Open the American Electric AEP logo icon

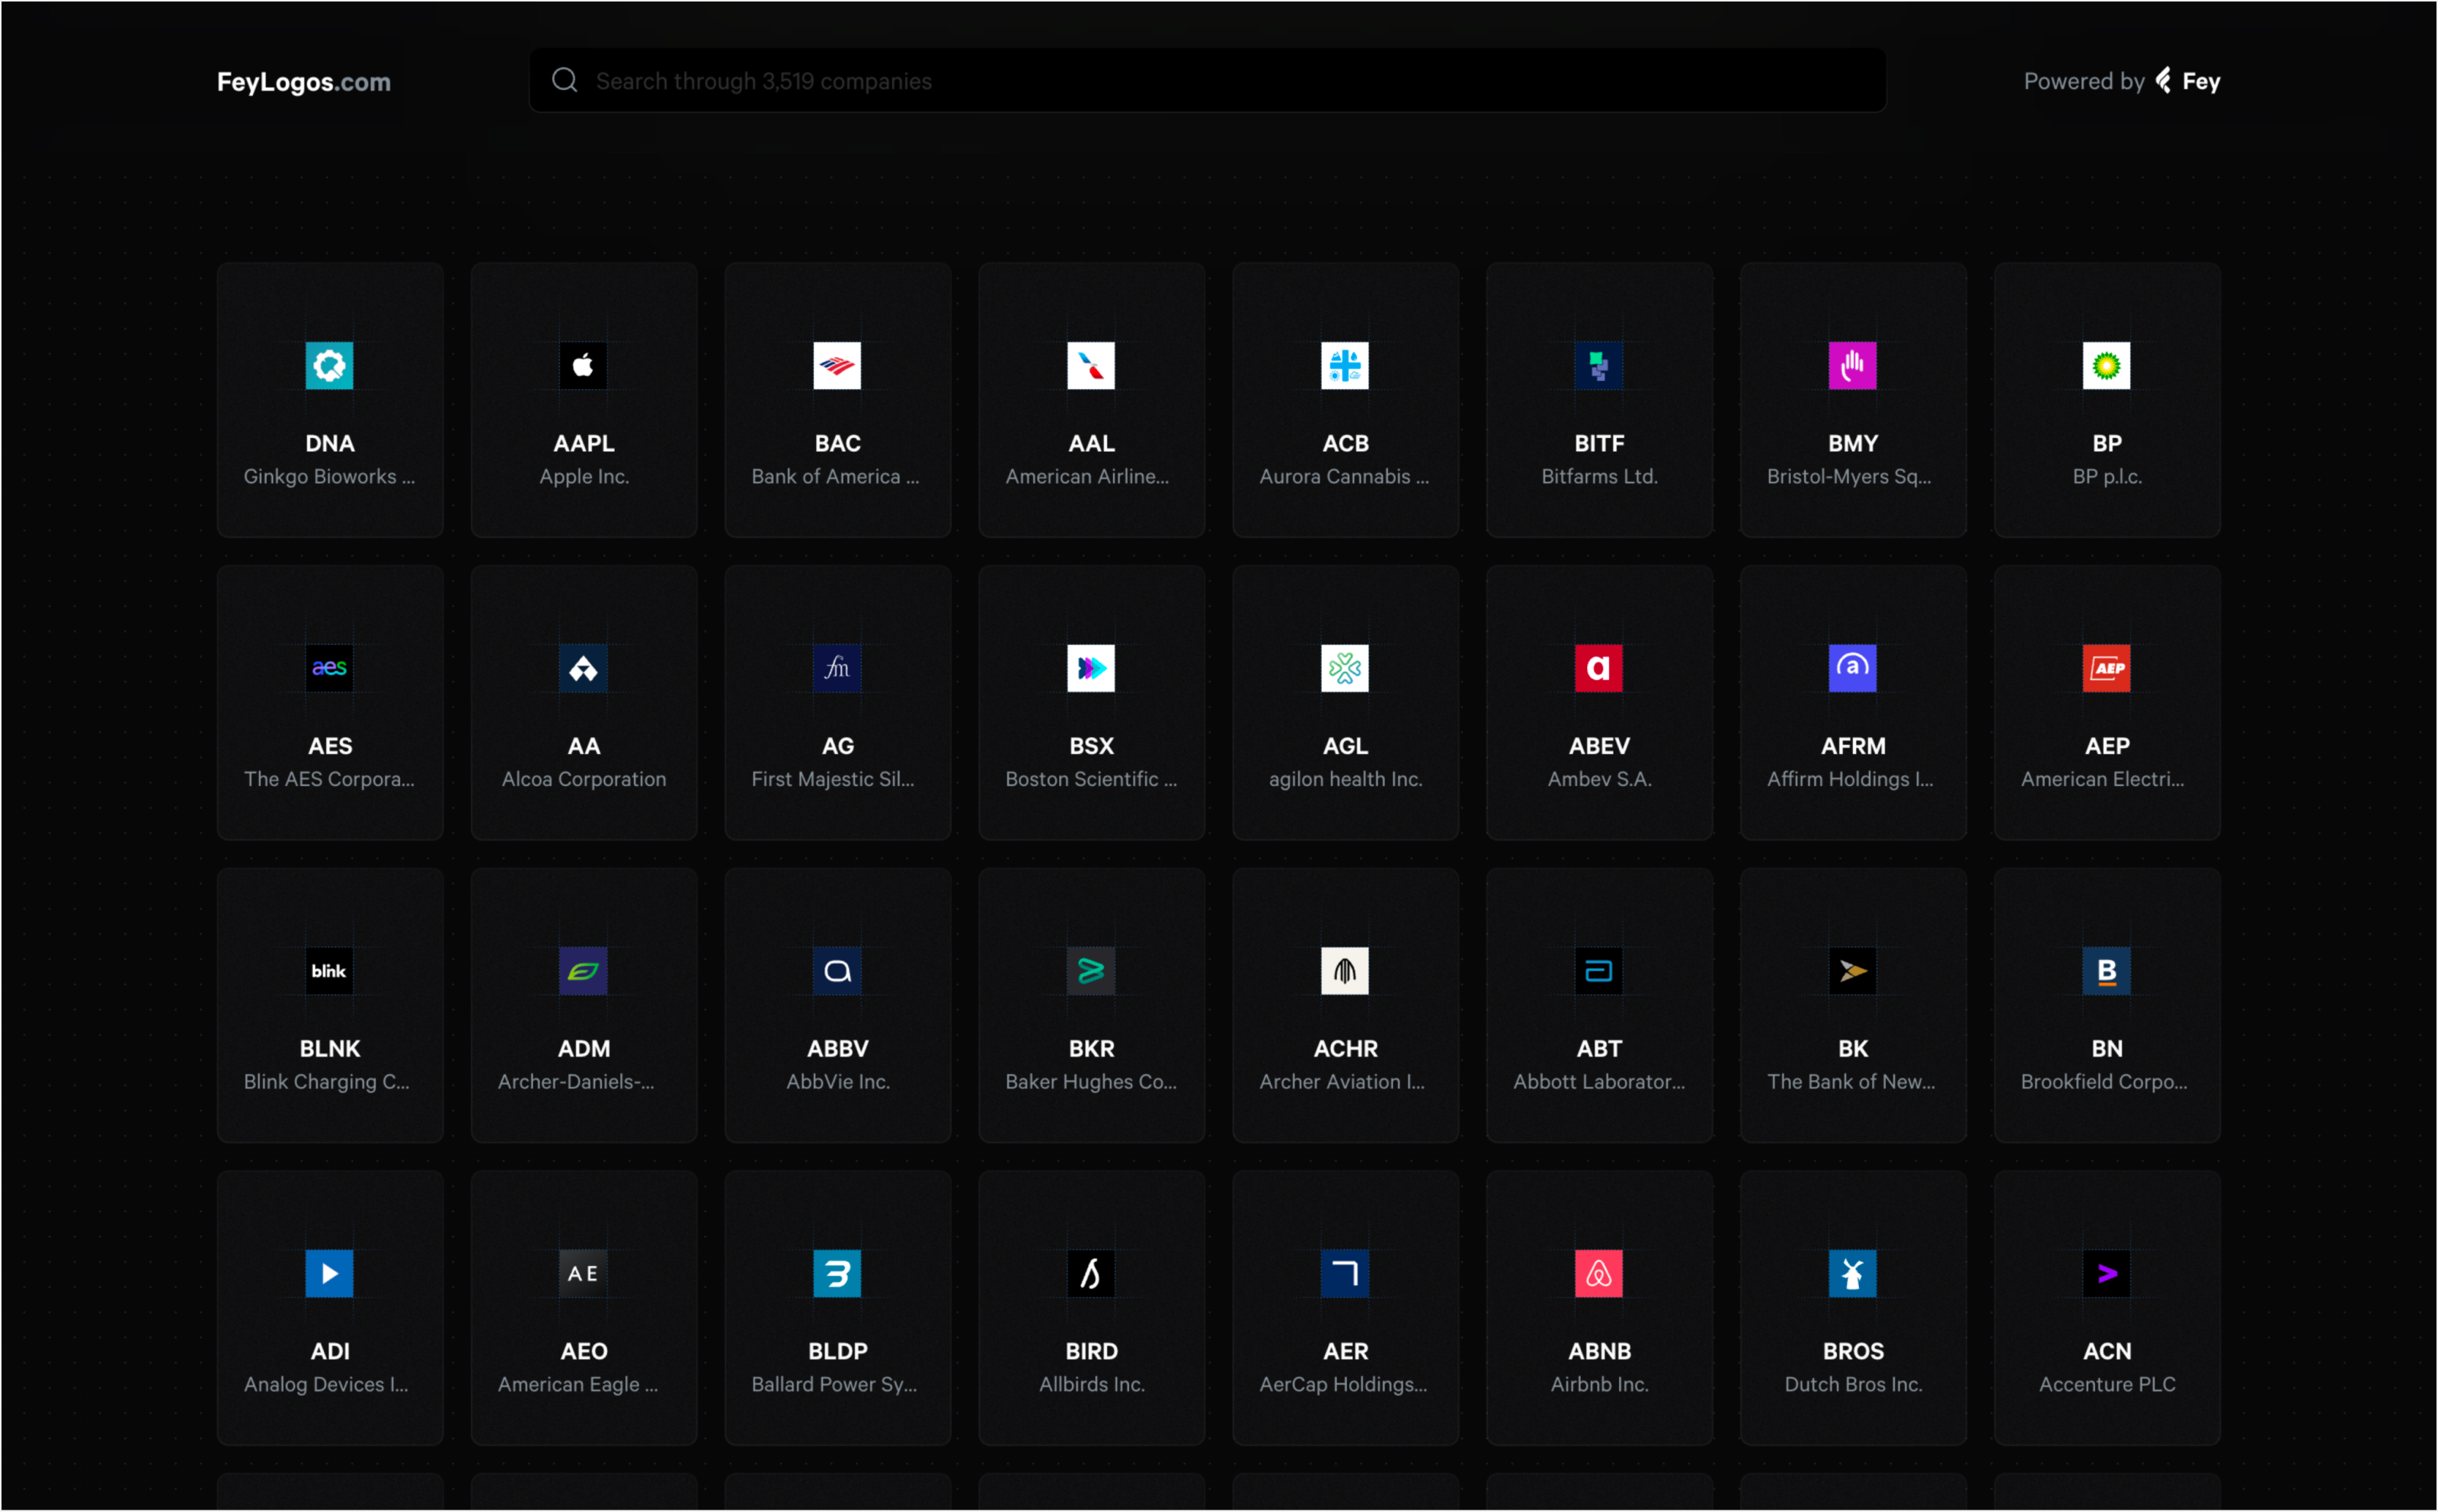(2107, 668)
